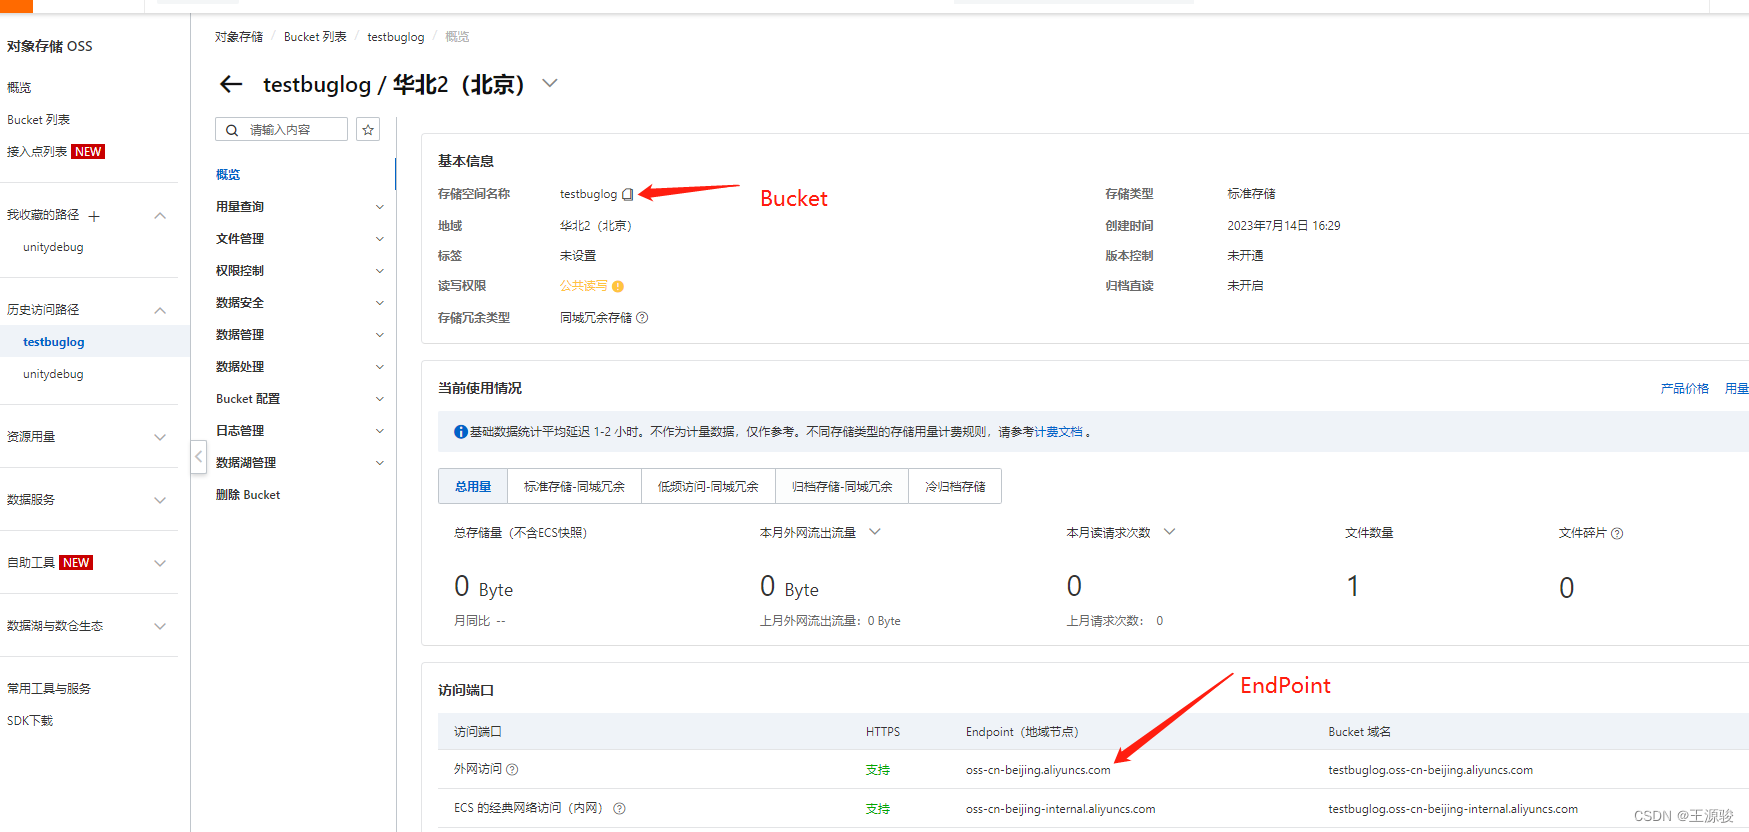Select the 总用量 tab
1749x832 pixels.
click(473, 486)
